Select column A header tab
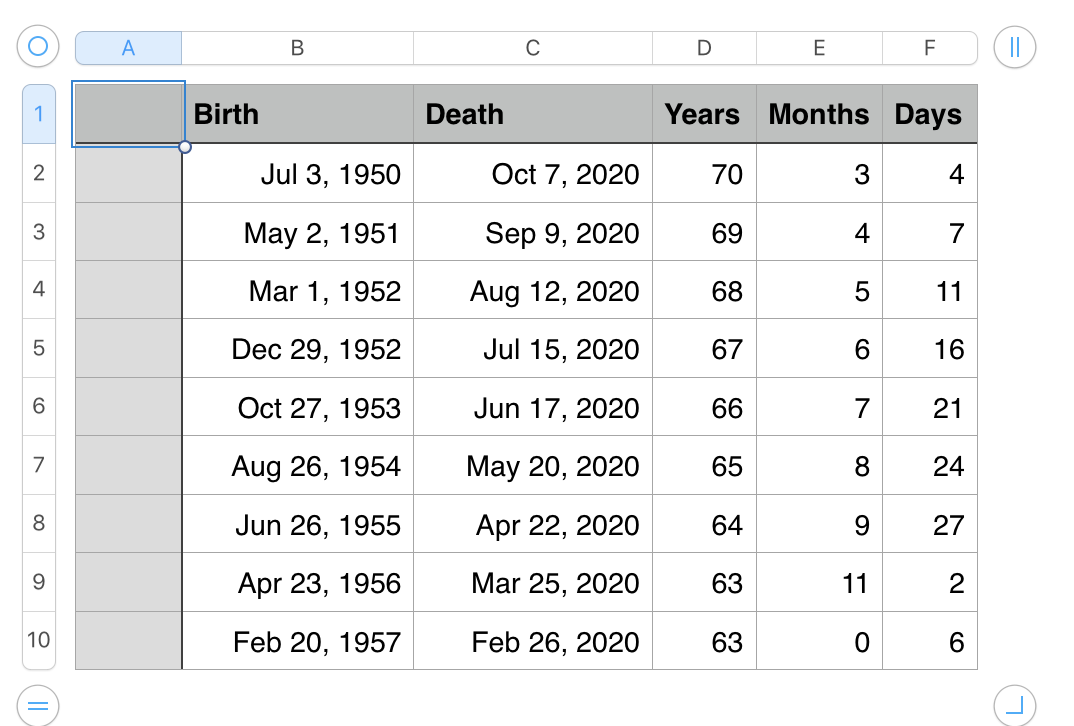This screenshot has width=1074, height=726. click(128, 48)
